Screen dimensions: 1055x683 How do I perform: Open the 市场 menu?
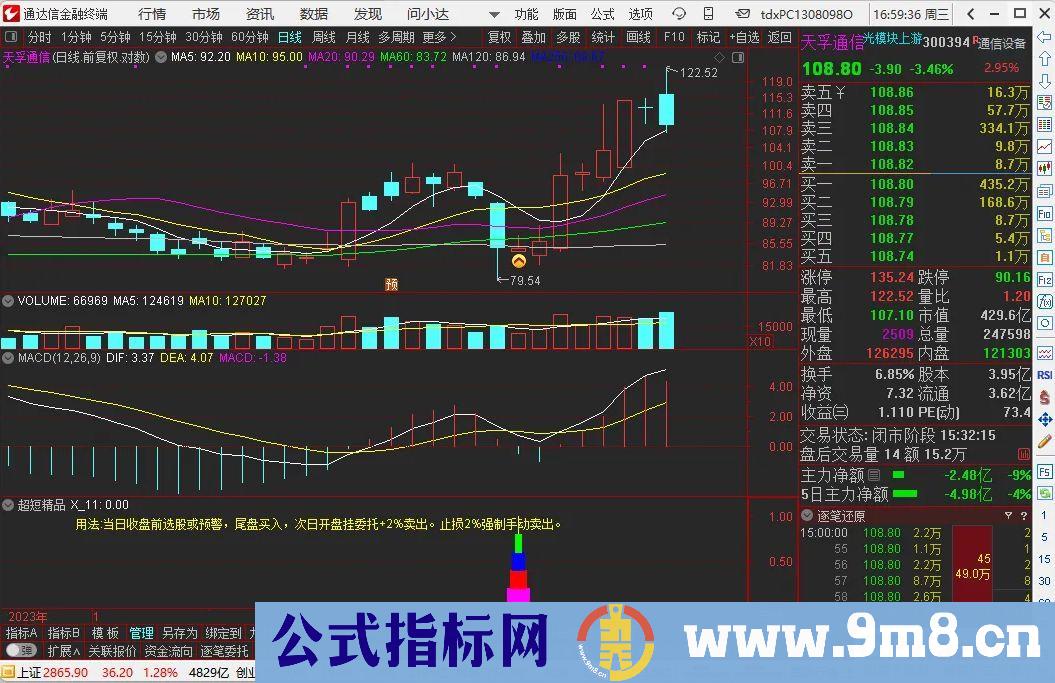pyautogui.click(x=206, y=13)
